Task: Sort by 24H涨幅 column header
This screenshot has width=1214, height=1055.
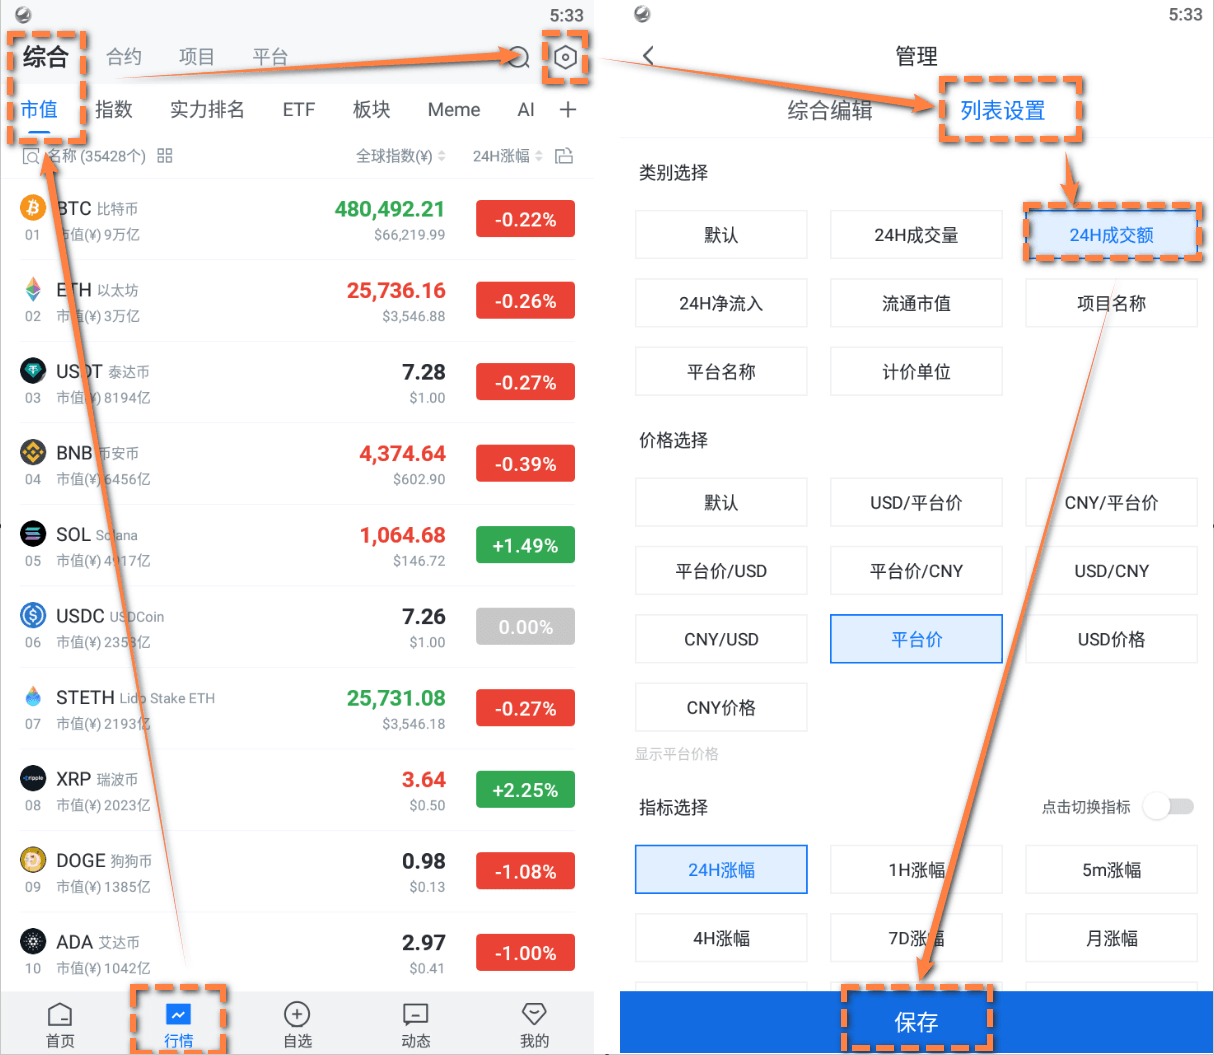Action: click(508, 156)
